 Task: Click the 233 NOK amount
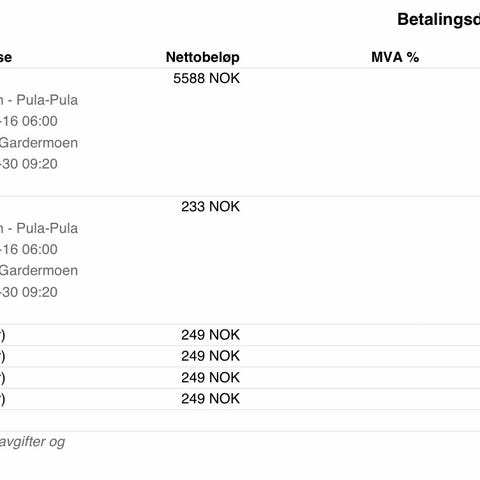point(210,207)
